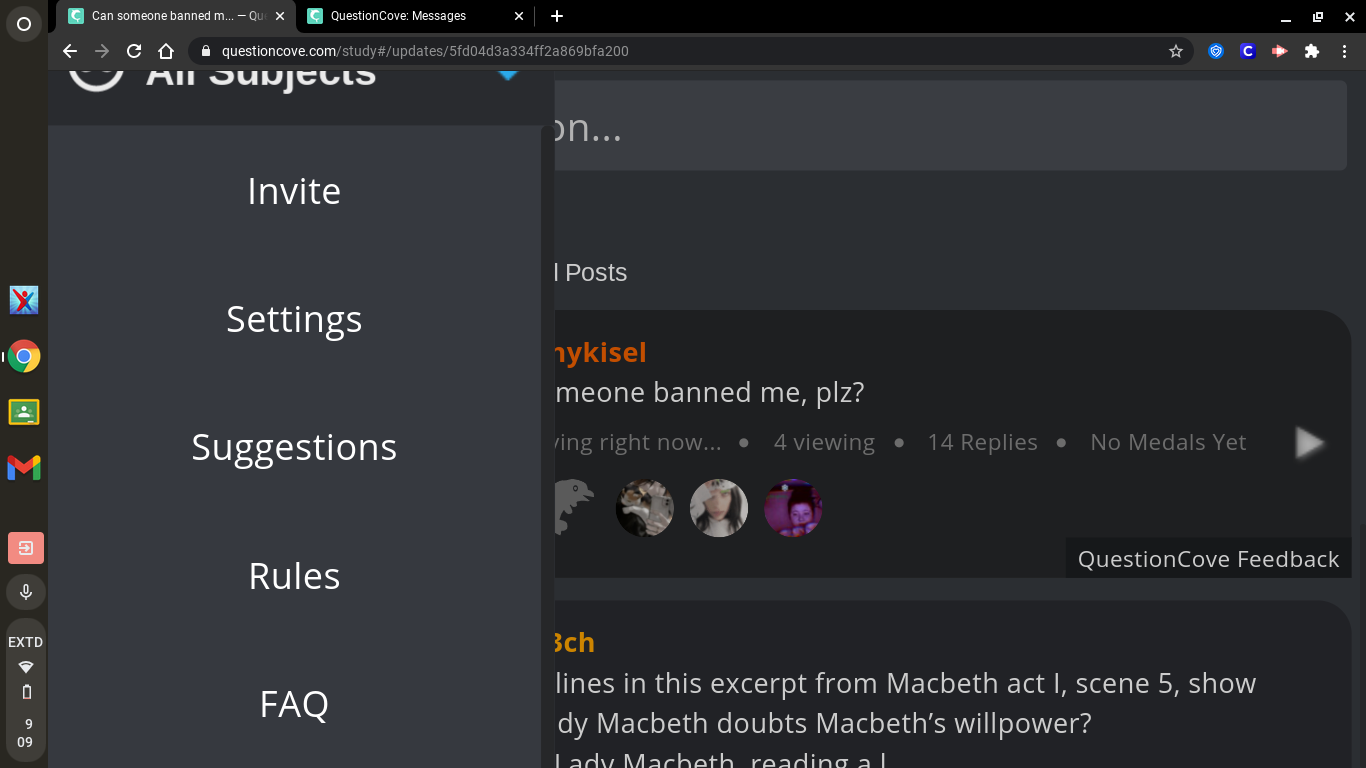
Task: Open the Rules page link
Action: [x=294, y=576]
